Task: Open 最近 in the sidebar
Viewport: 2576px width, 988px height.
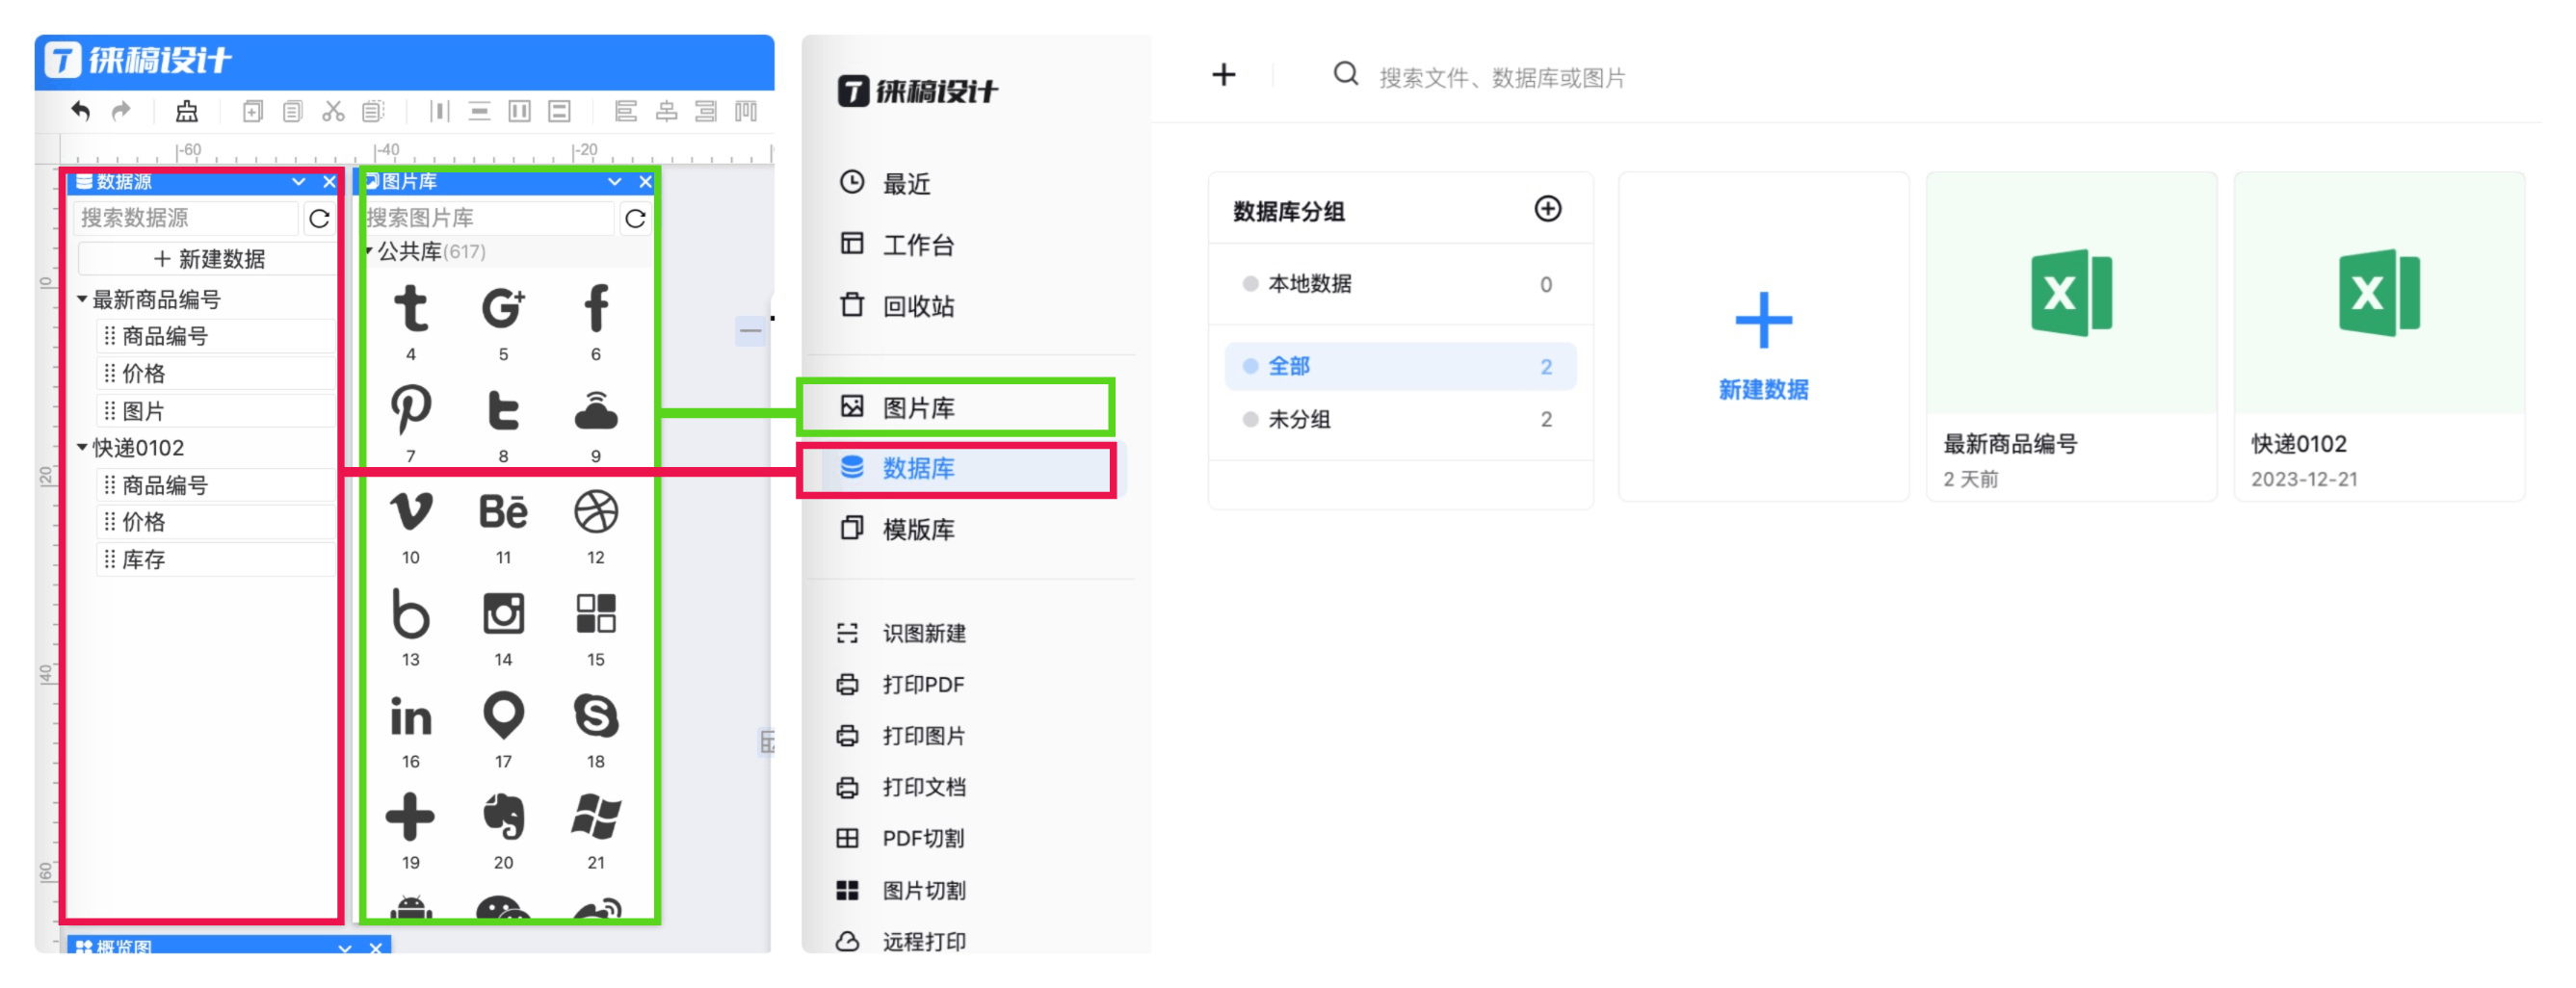Action: [x=905, y=184]
